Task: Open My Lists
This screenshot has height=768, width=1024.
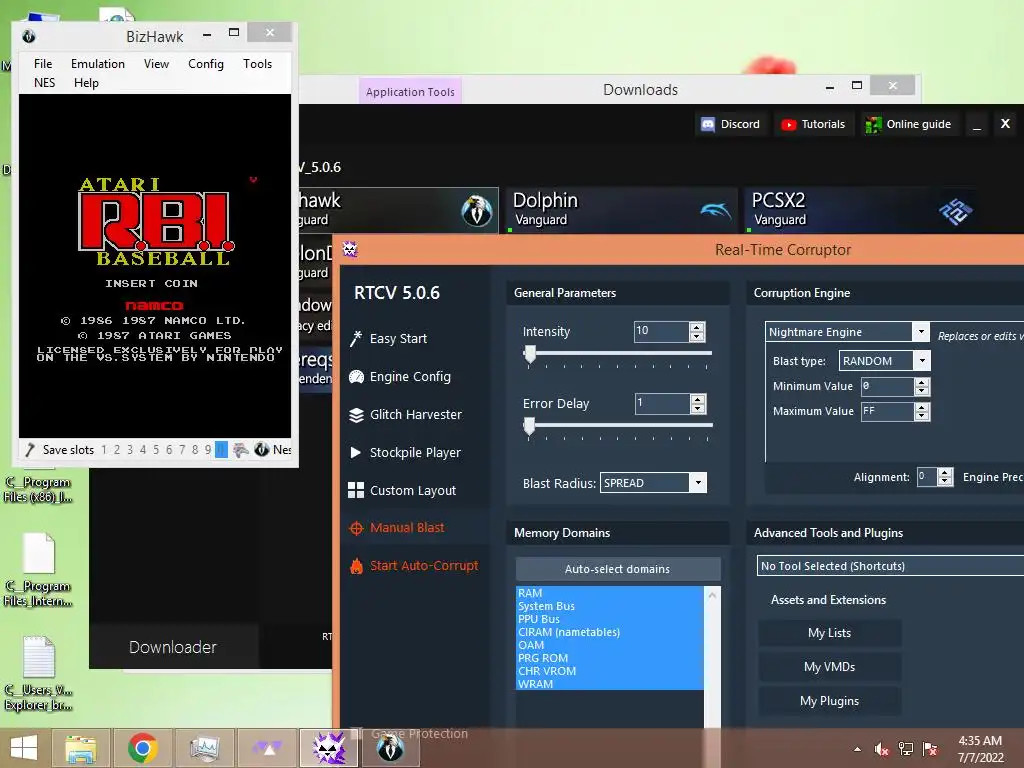Action: pyautogui.click(x=829, y=632)
